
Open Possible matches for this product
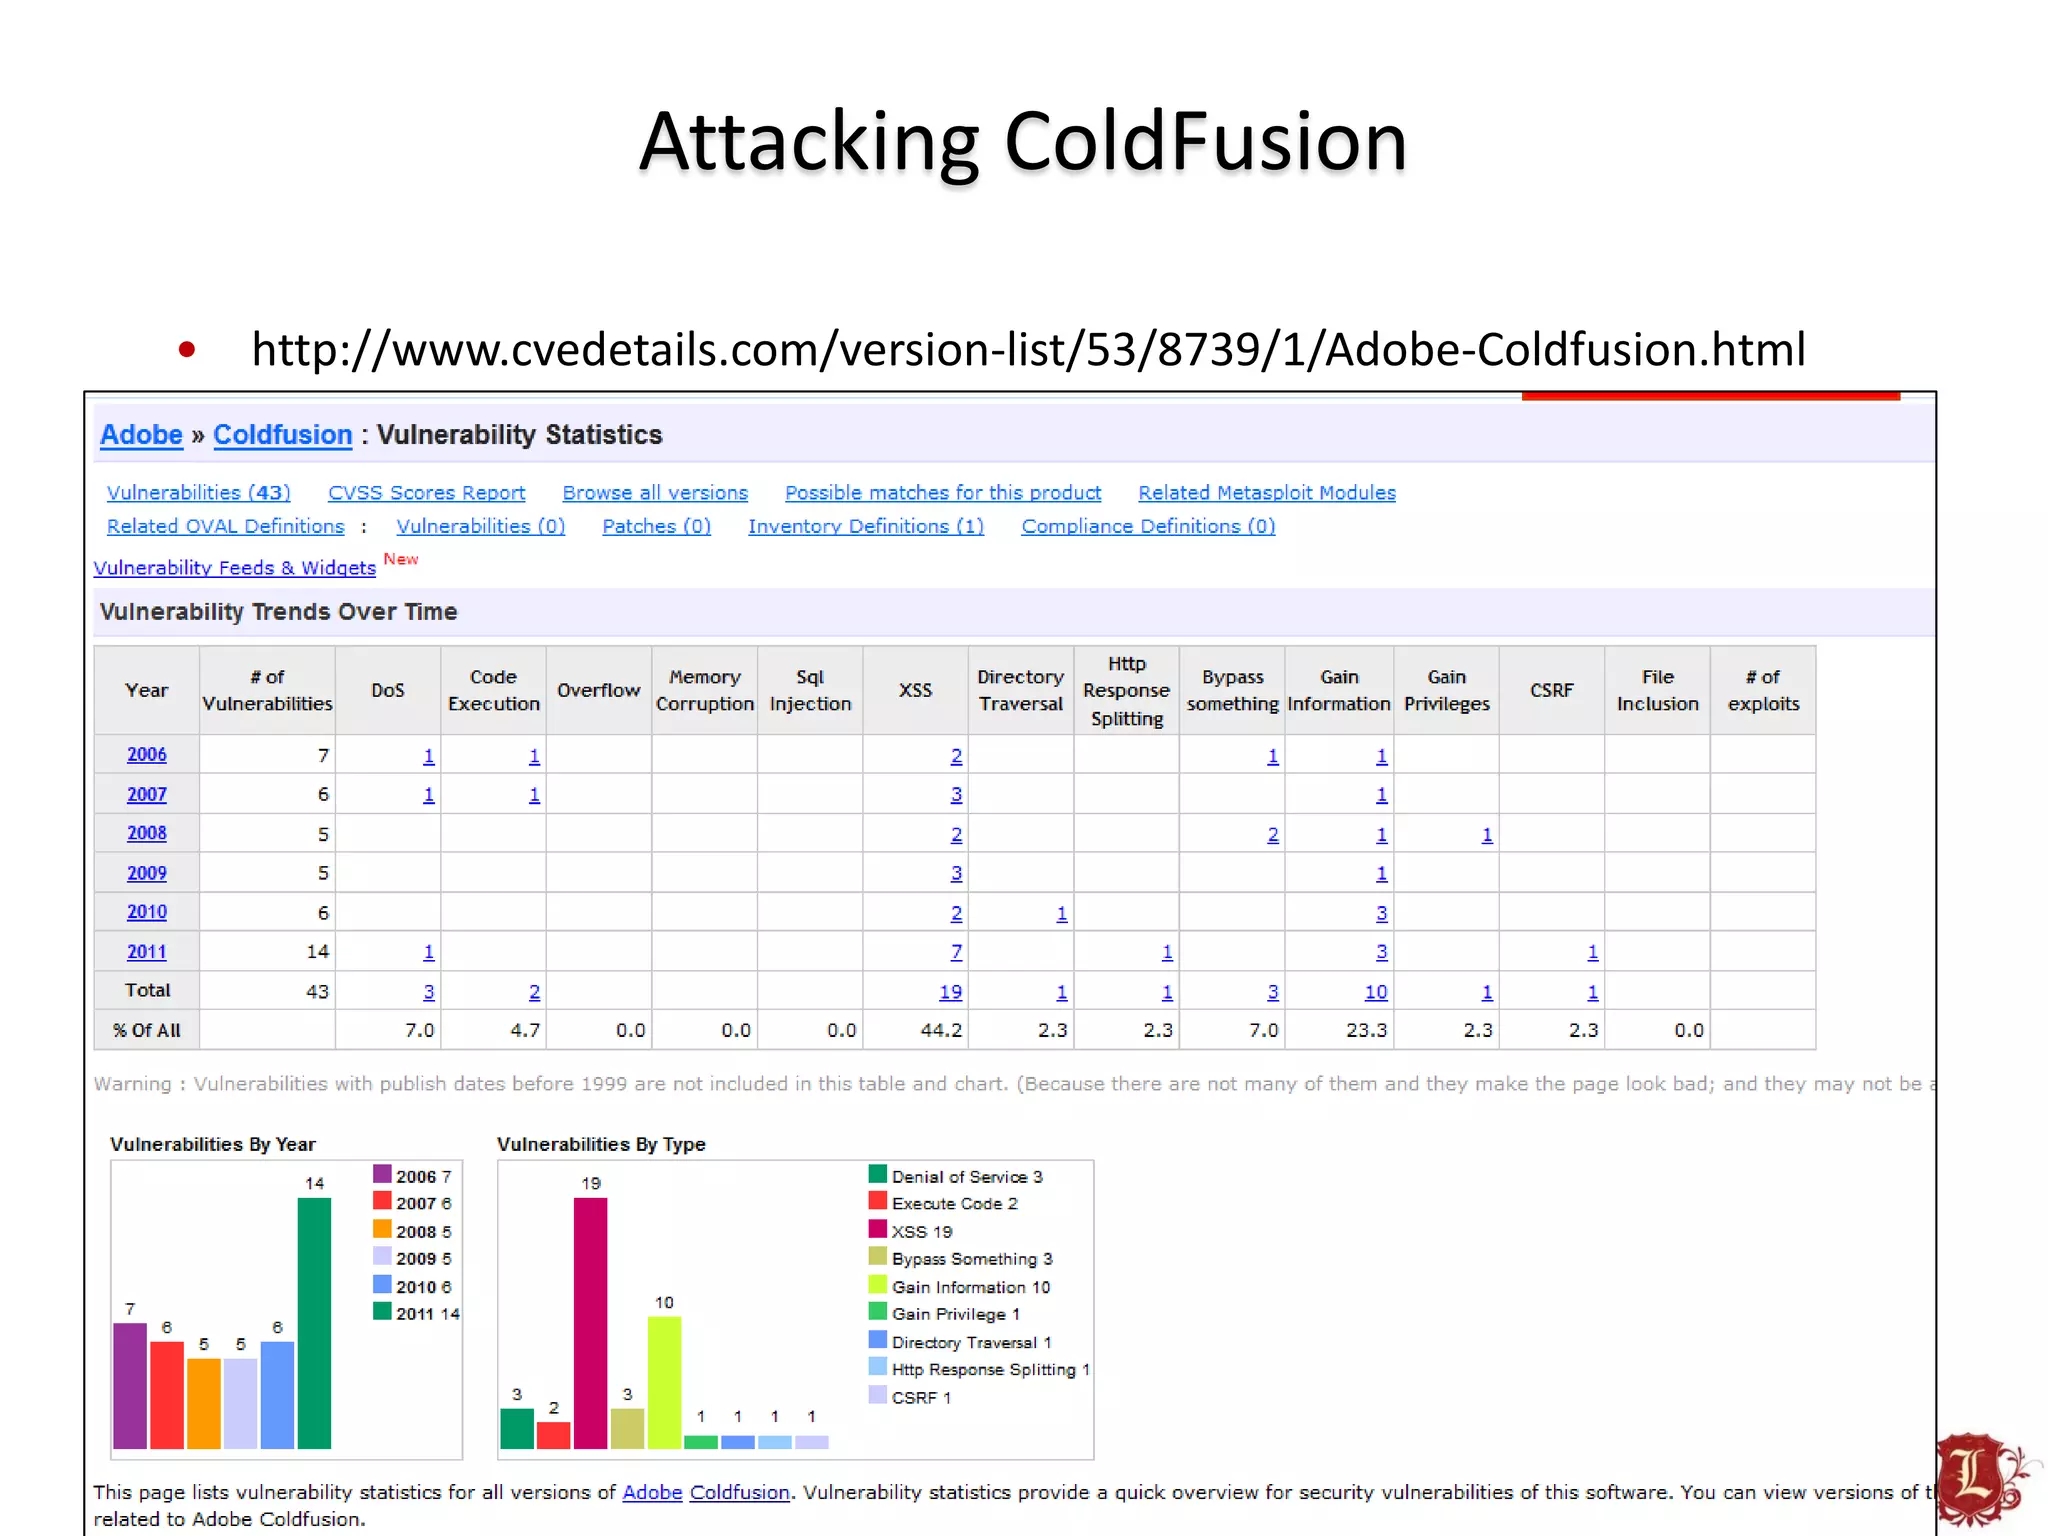[943, 493]
